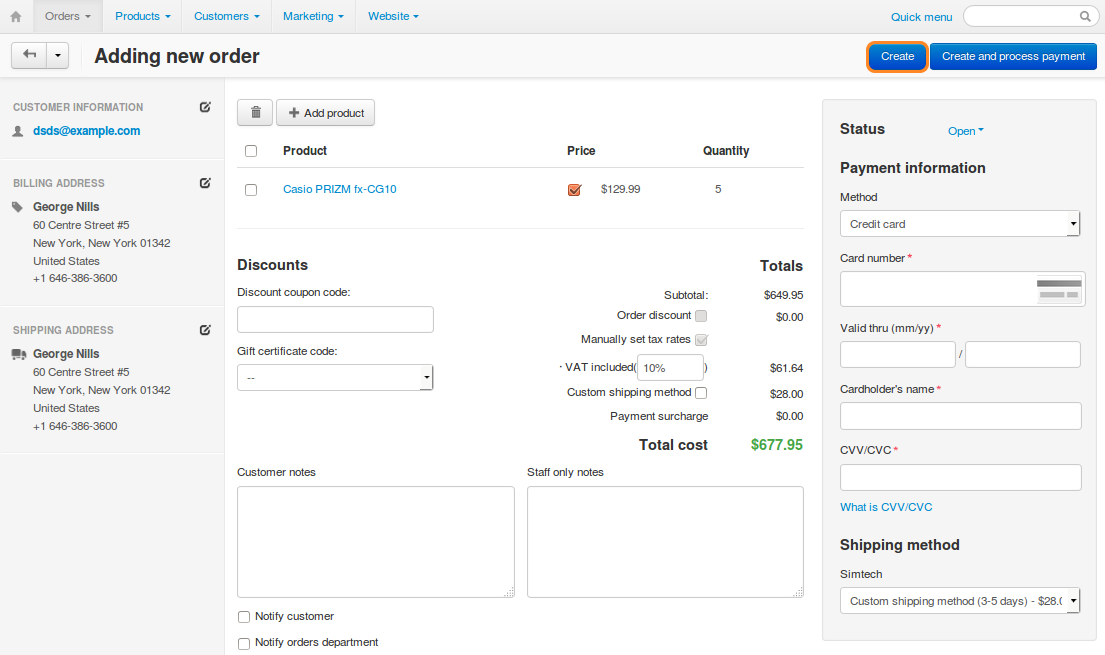Click the customer user icon
This screenshot has width=1105, height=655.
(18, 131)
